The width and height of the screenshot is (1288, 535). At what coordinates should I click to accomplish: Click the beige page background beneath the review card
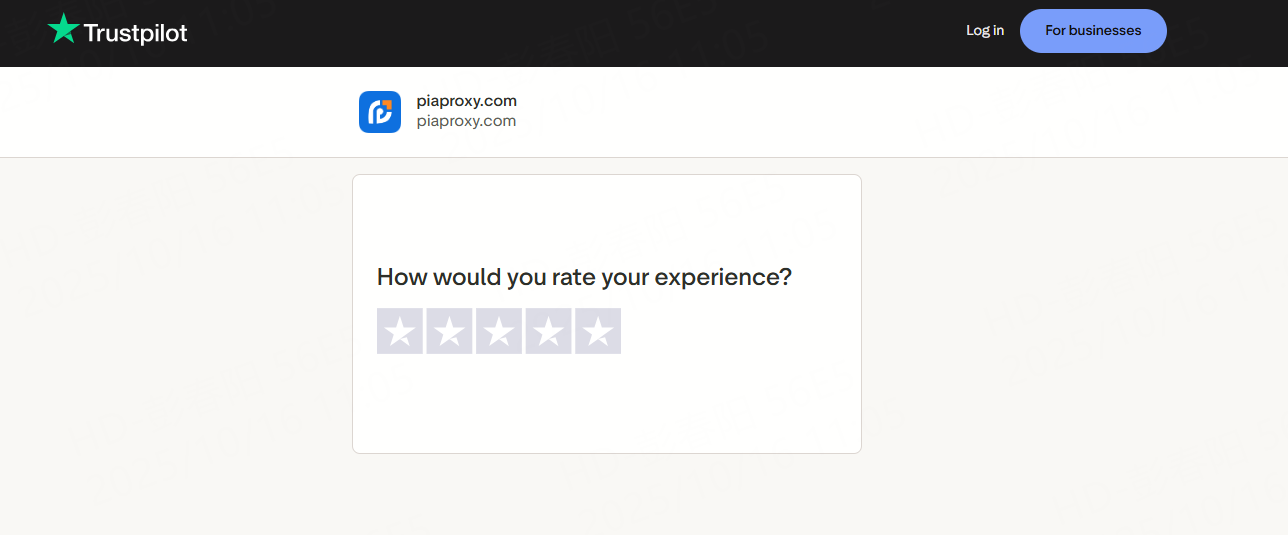[x=606, y=495]
